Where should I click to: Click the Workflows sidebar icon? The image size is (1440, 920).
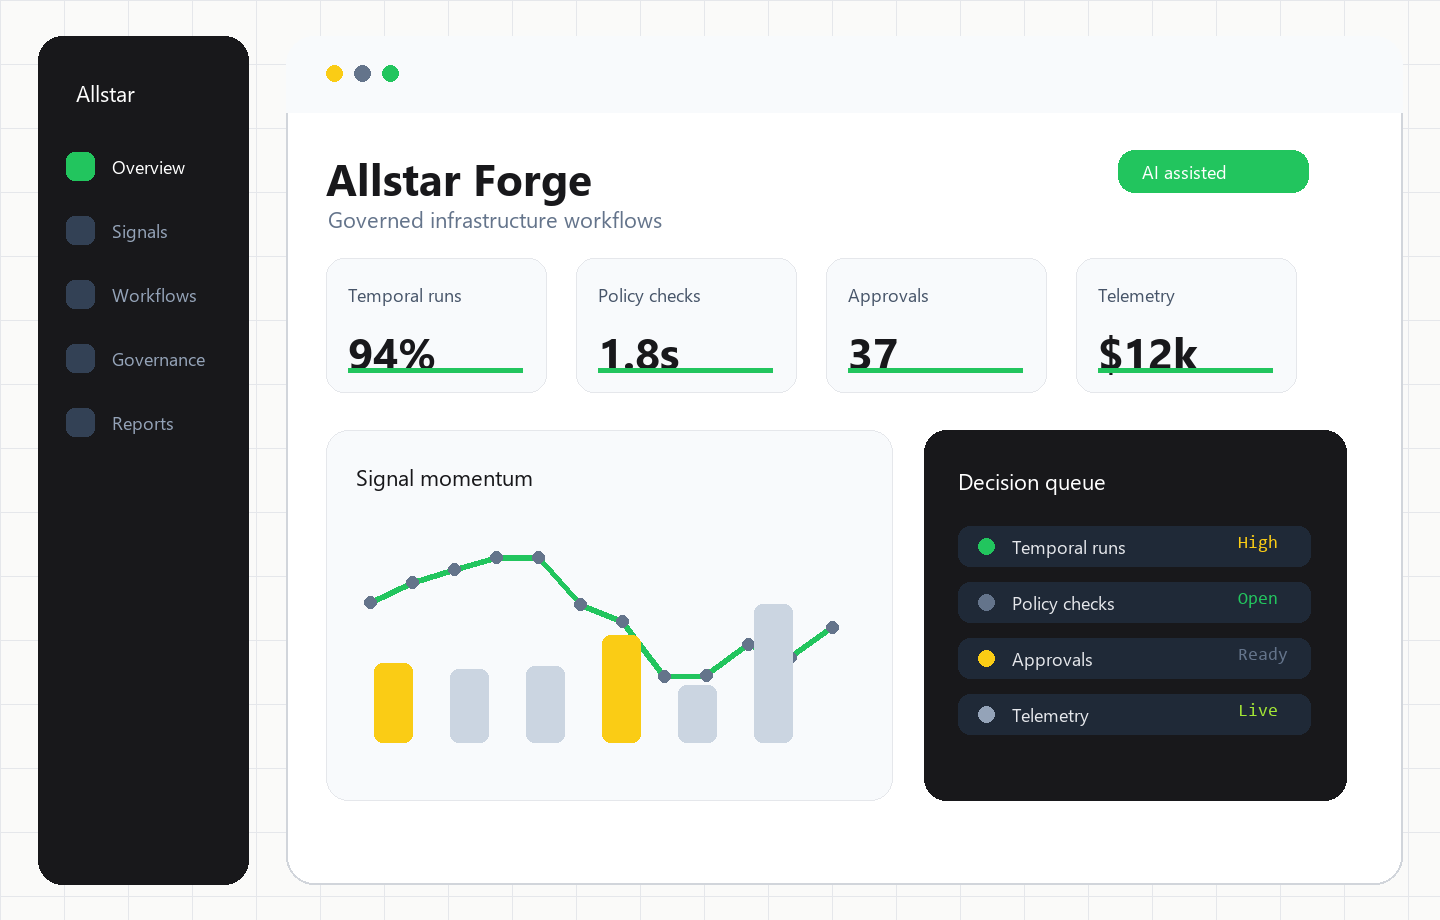[x=80, y=295]
